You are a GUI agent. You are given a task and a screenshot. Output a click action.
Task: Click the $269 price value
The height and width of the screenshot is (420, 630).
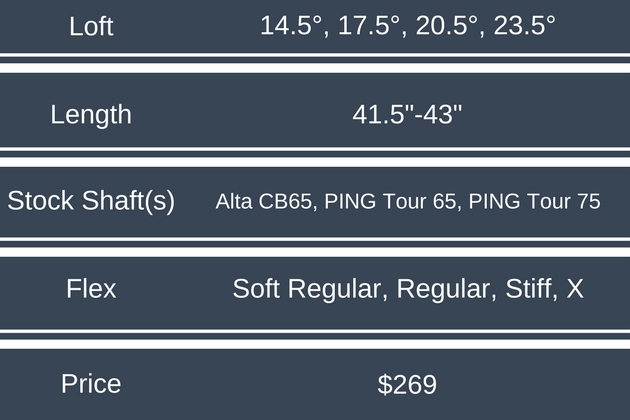[407, 383]
